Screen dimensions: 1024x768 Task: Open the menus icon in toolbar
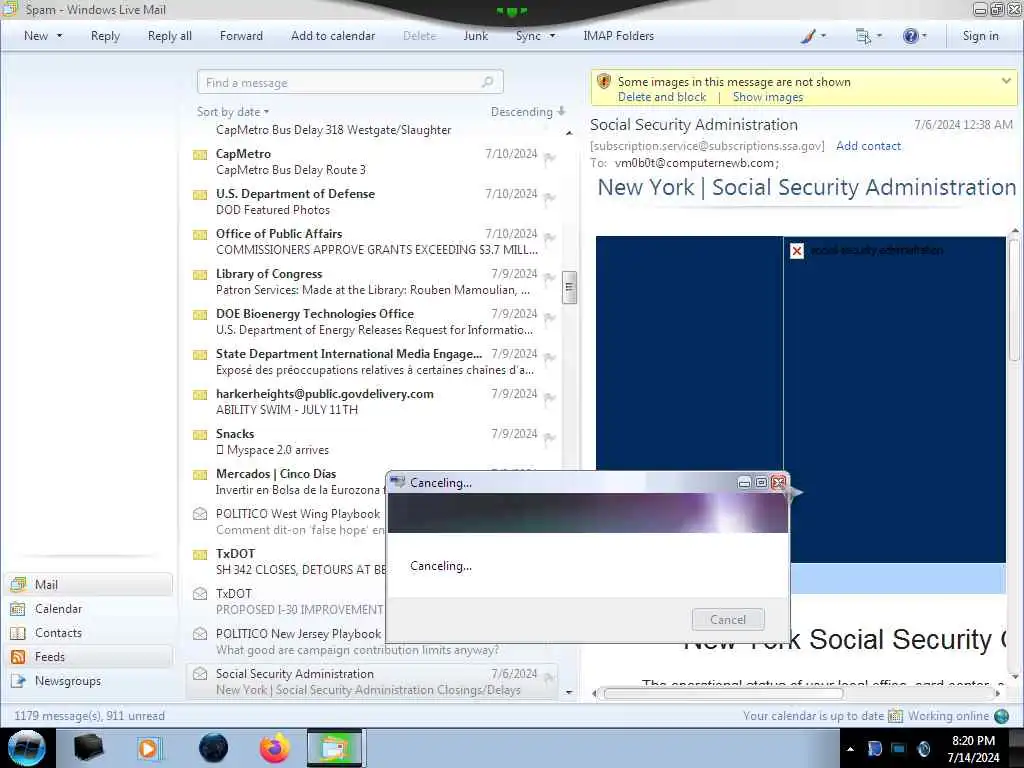click(x=863, y=36)
